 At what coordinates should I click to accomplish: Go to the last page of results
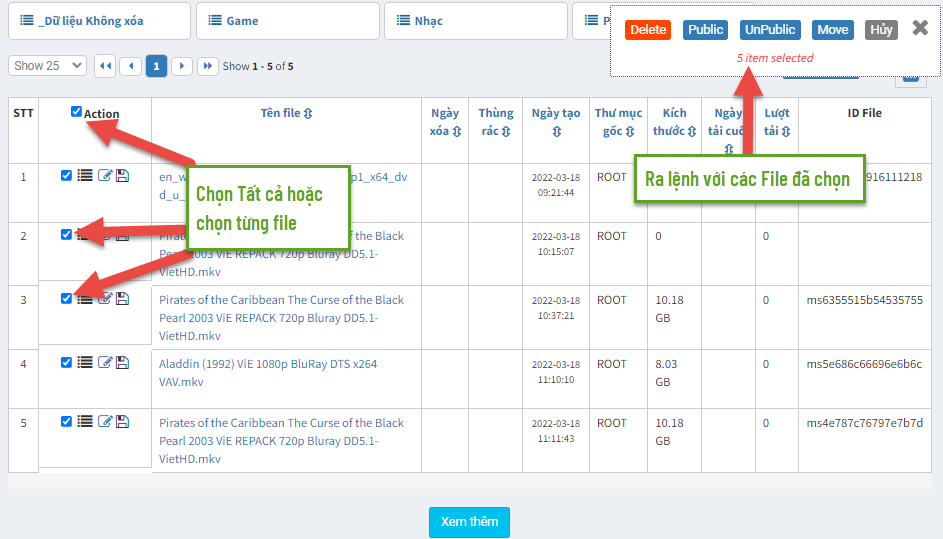click(208, 66)
